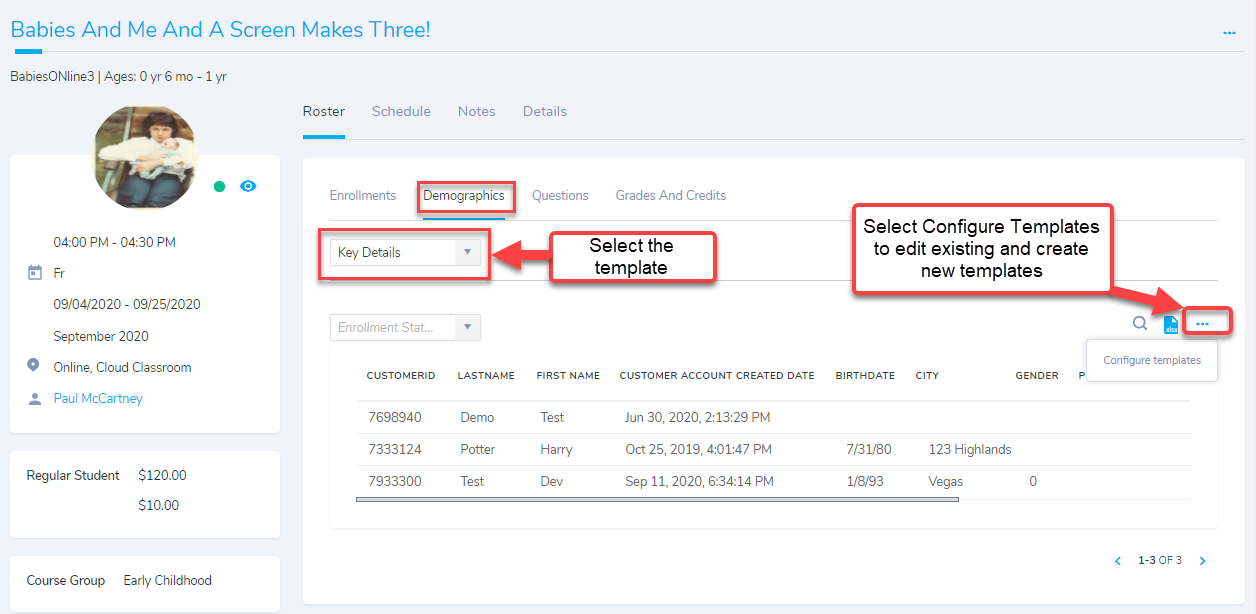Sort by the CUSTOMERID column header
The height and width of the screenshot is (614, 1256).
401,376
